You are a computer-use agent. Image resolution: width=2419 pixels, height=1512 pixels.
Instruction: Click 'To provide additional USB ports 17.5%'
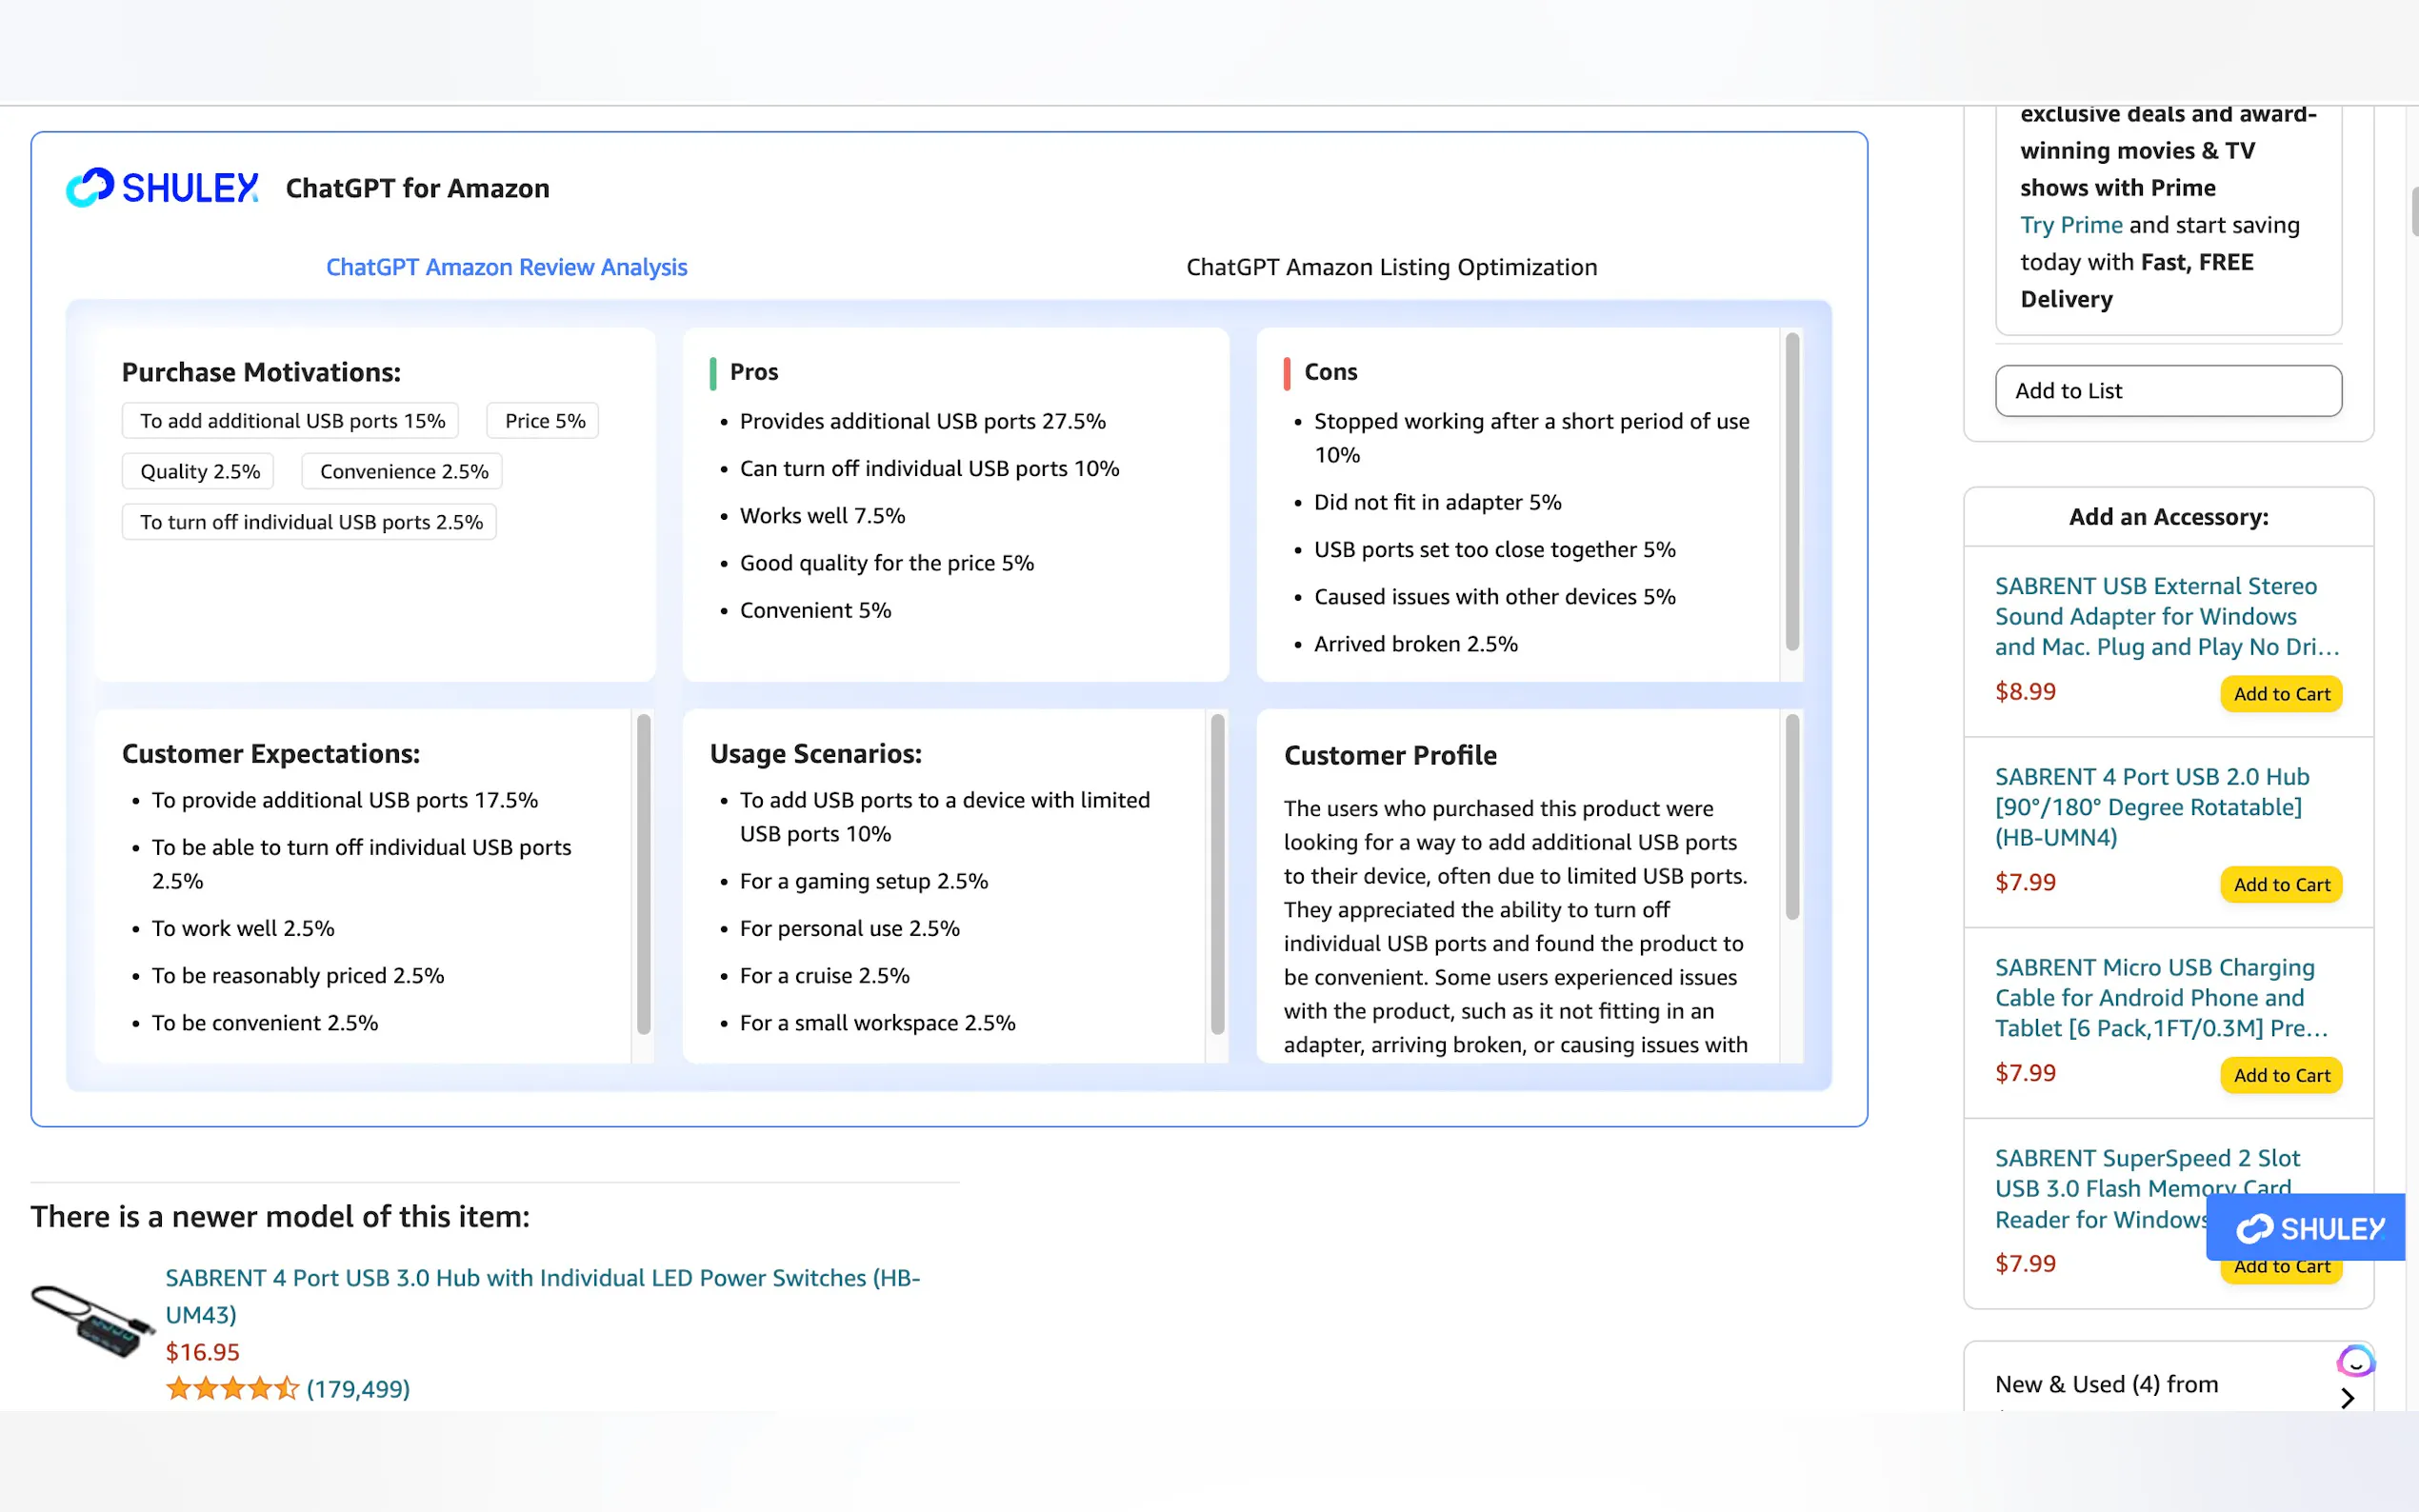[x=344, y=800]
